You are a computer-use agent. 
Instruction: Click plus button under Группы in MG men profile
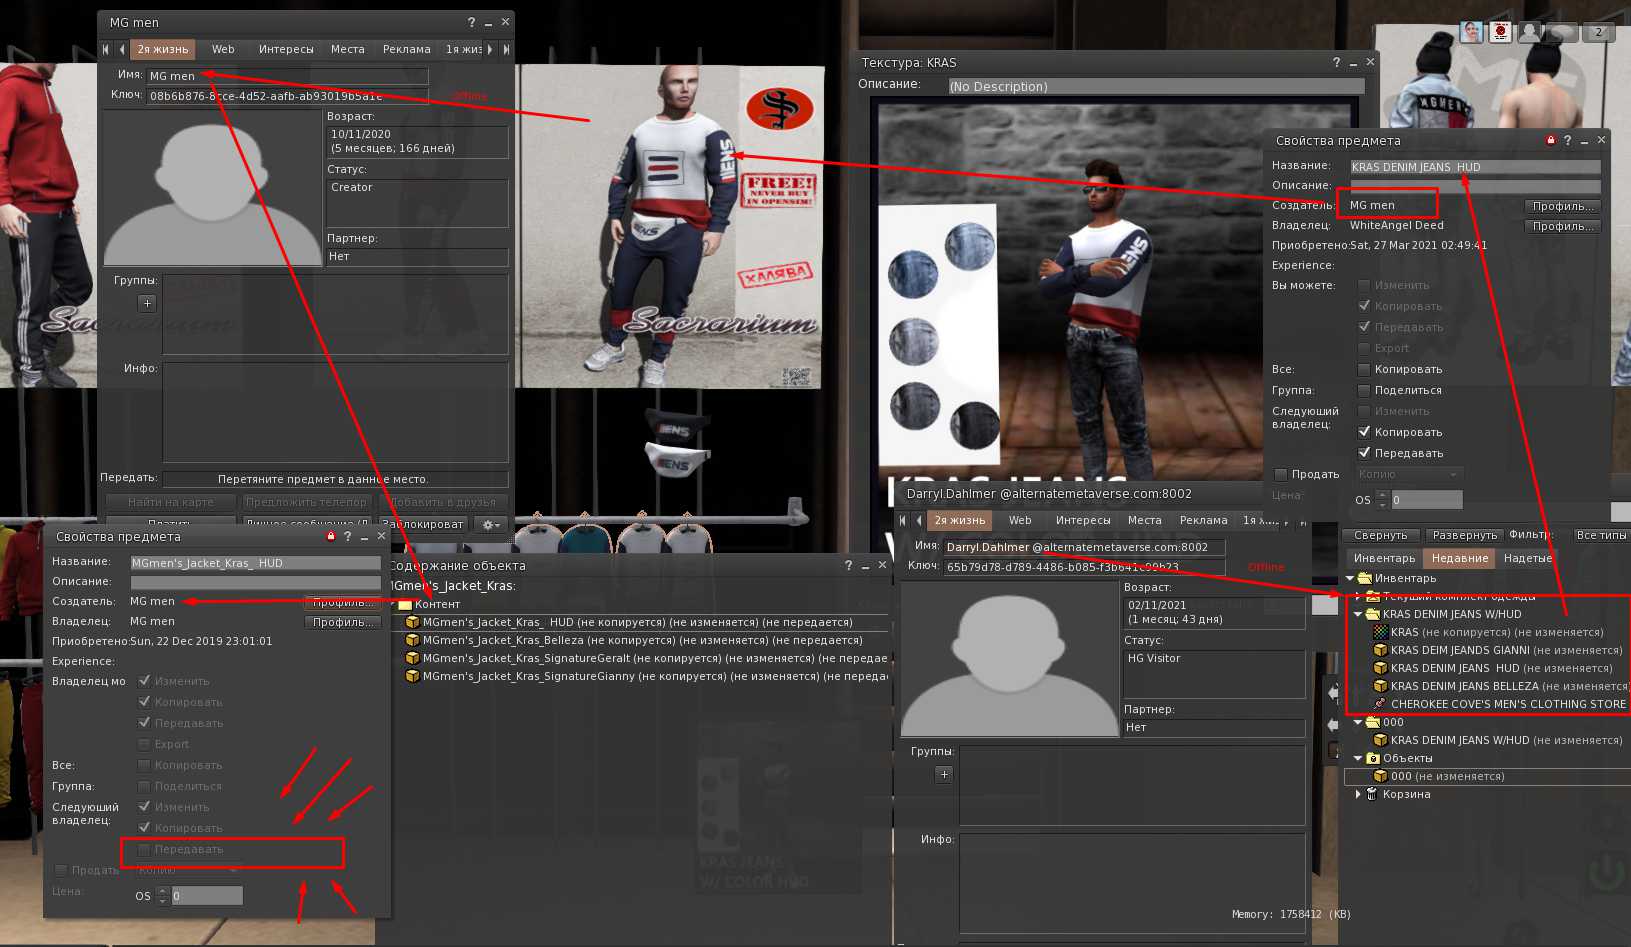[x=147, y=303]
